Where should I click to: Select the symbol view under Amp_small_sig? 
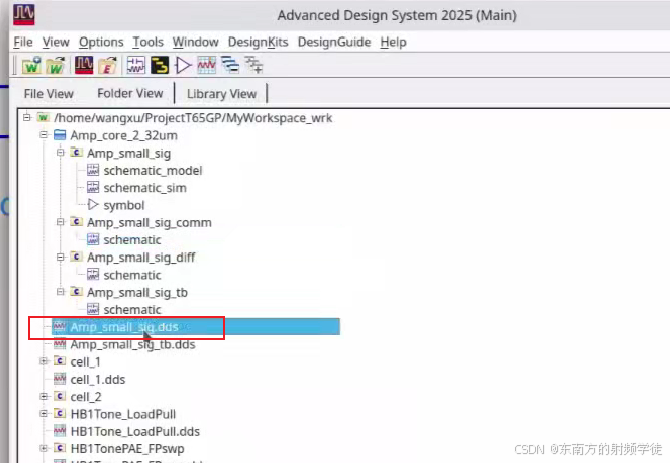[116, 205]
